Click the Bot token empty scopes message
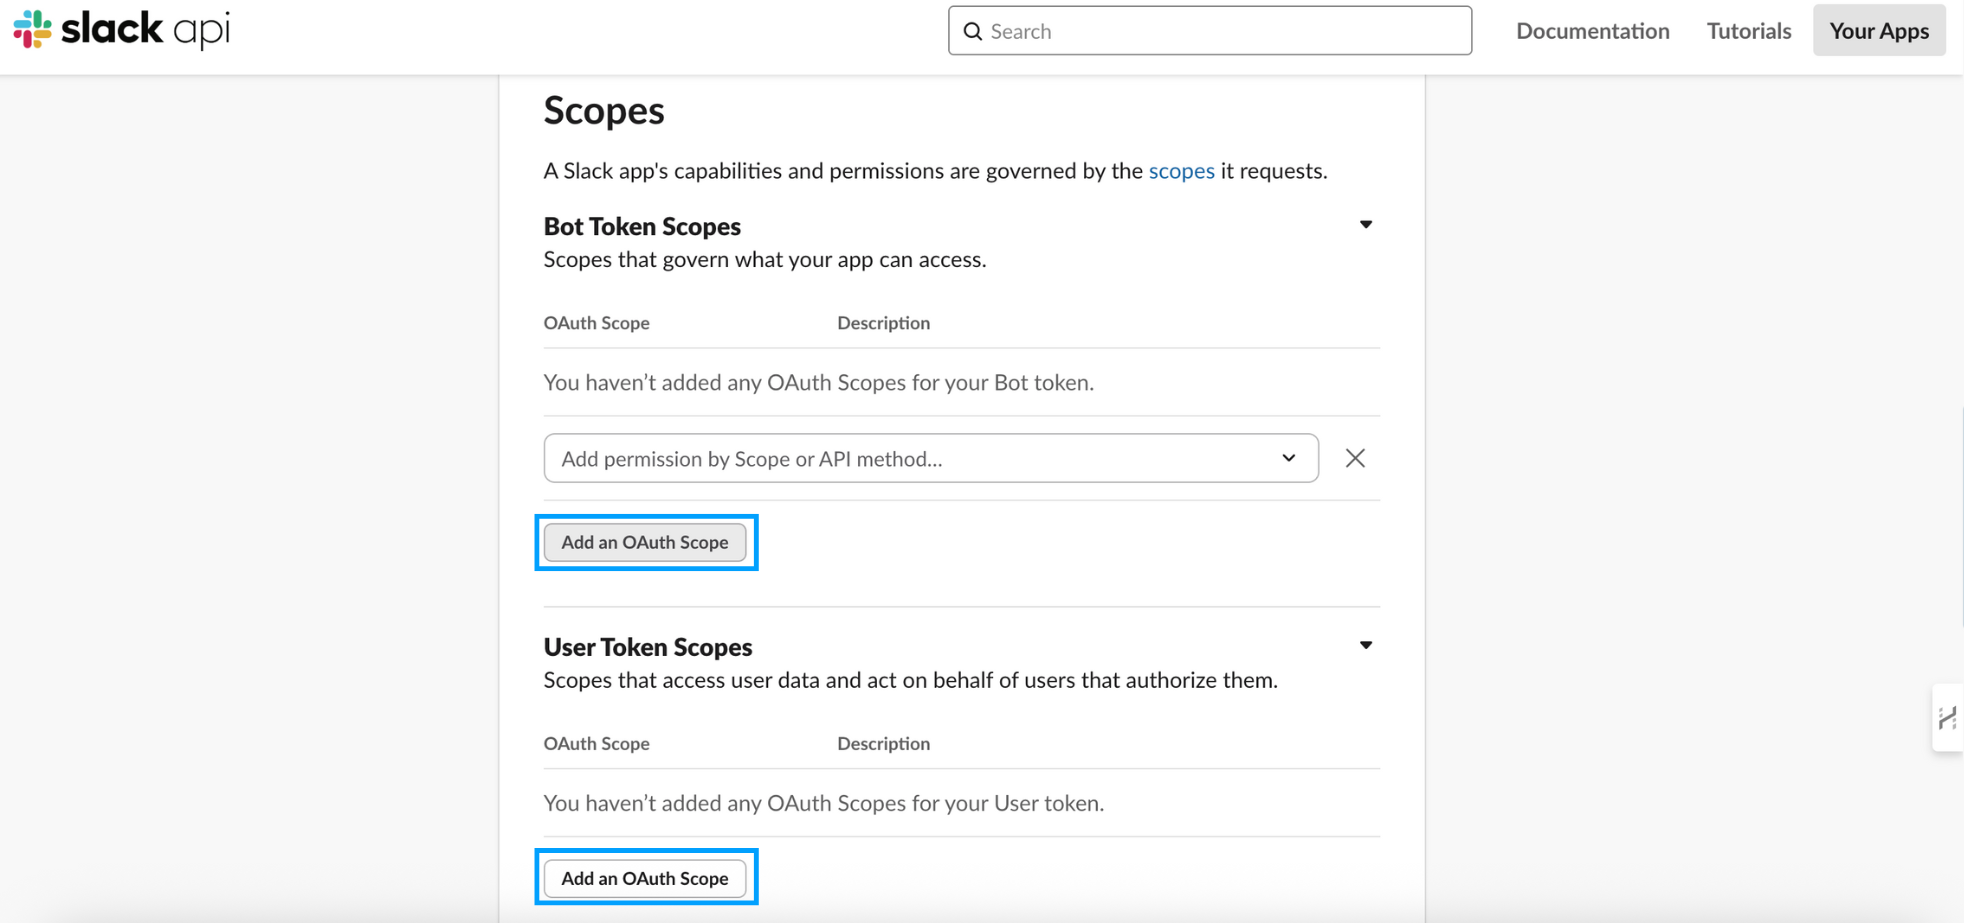The image size is (1964, 923). coord(818,383)
